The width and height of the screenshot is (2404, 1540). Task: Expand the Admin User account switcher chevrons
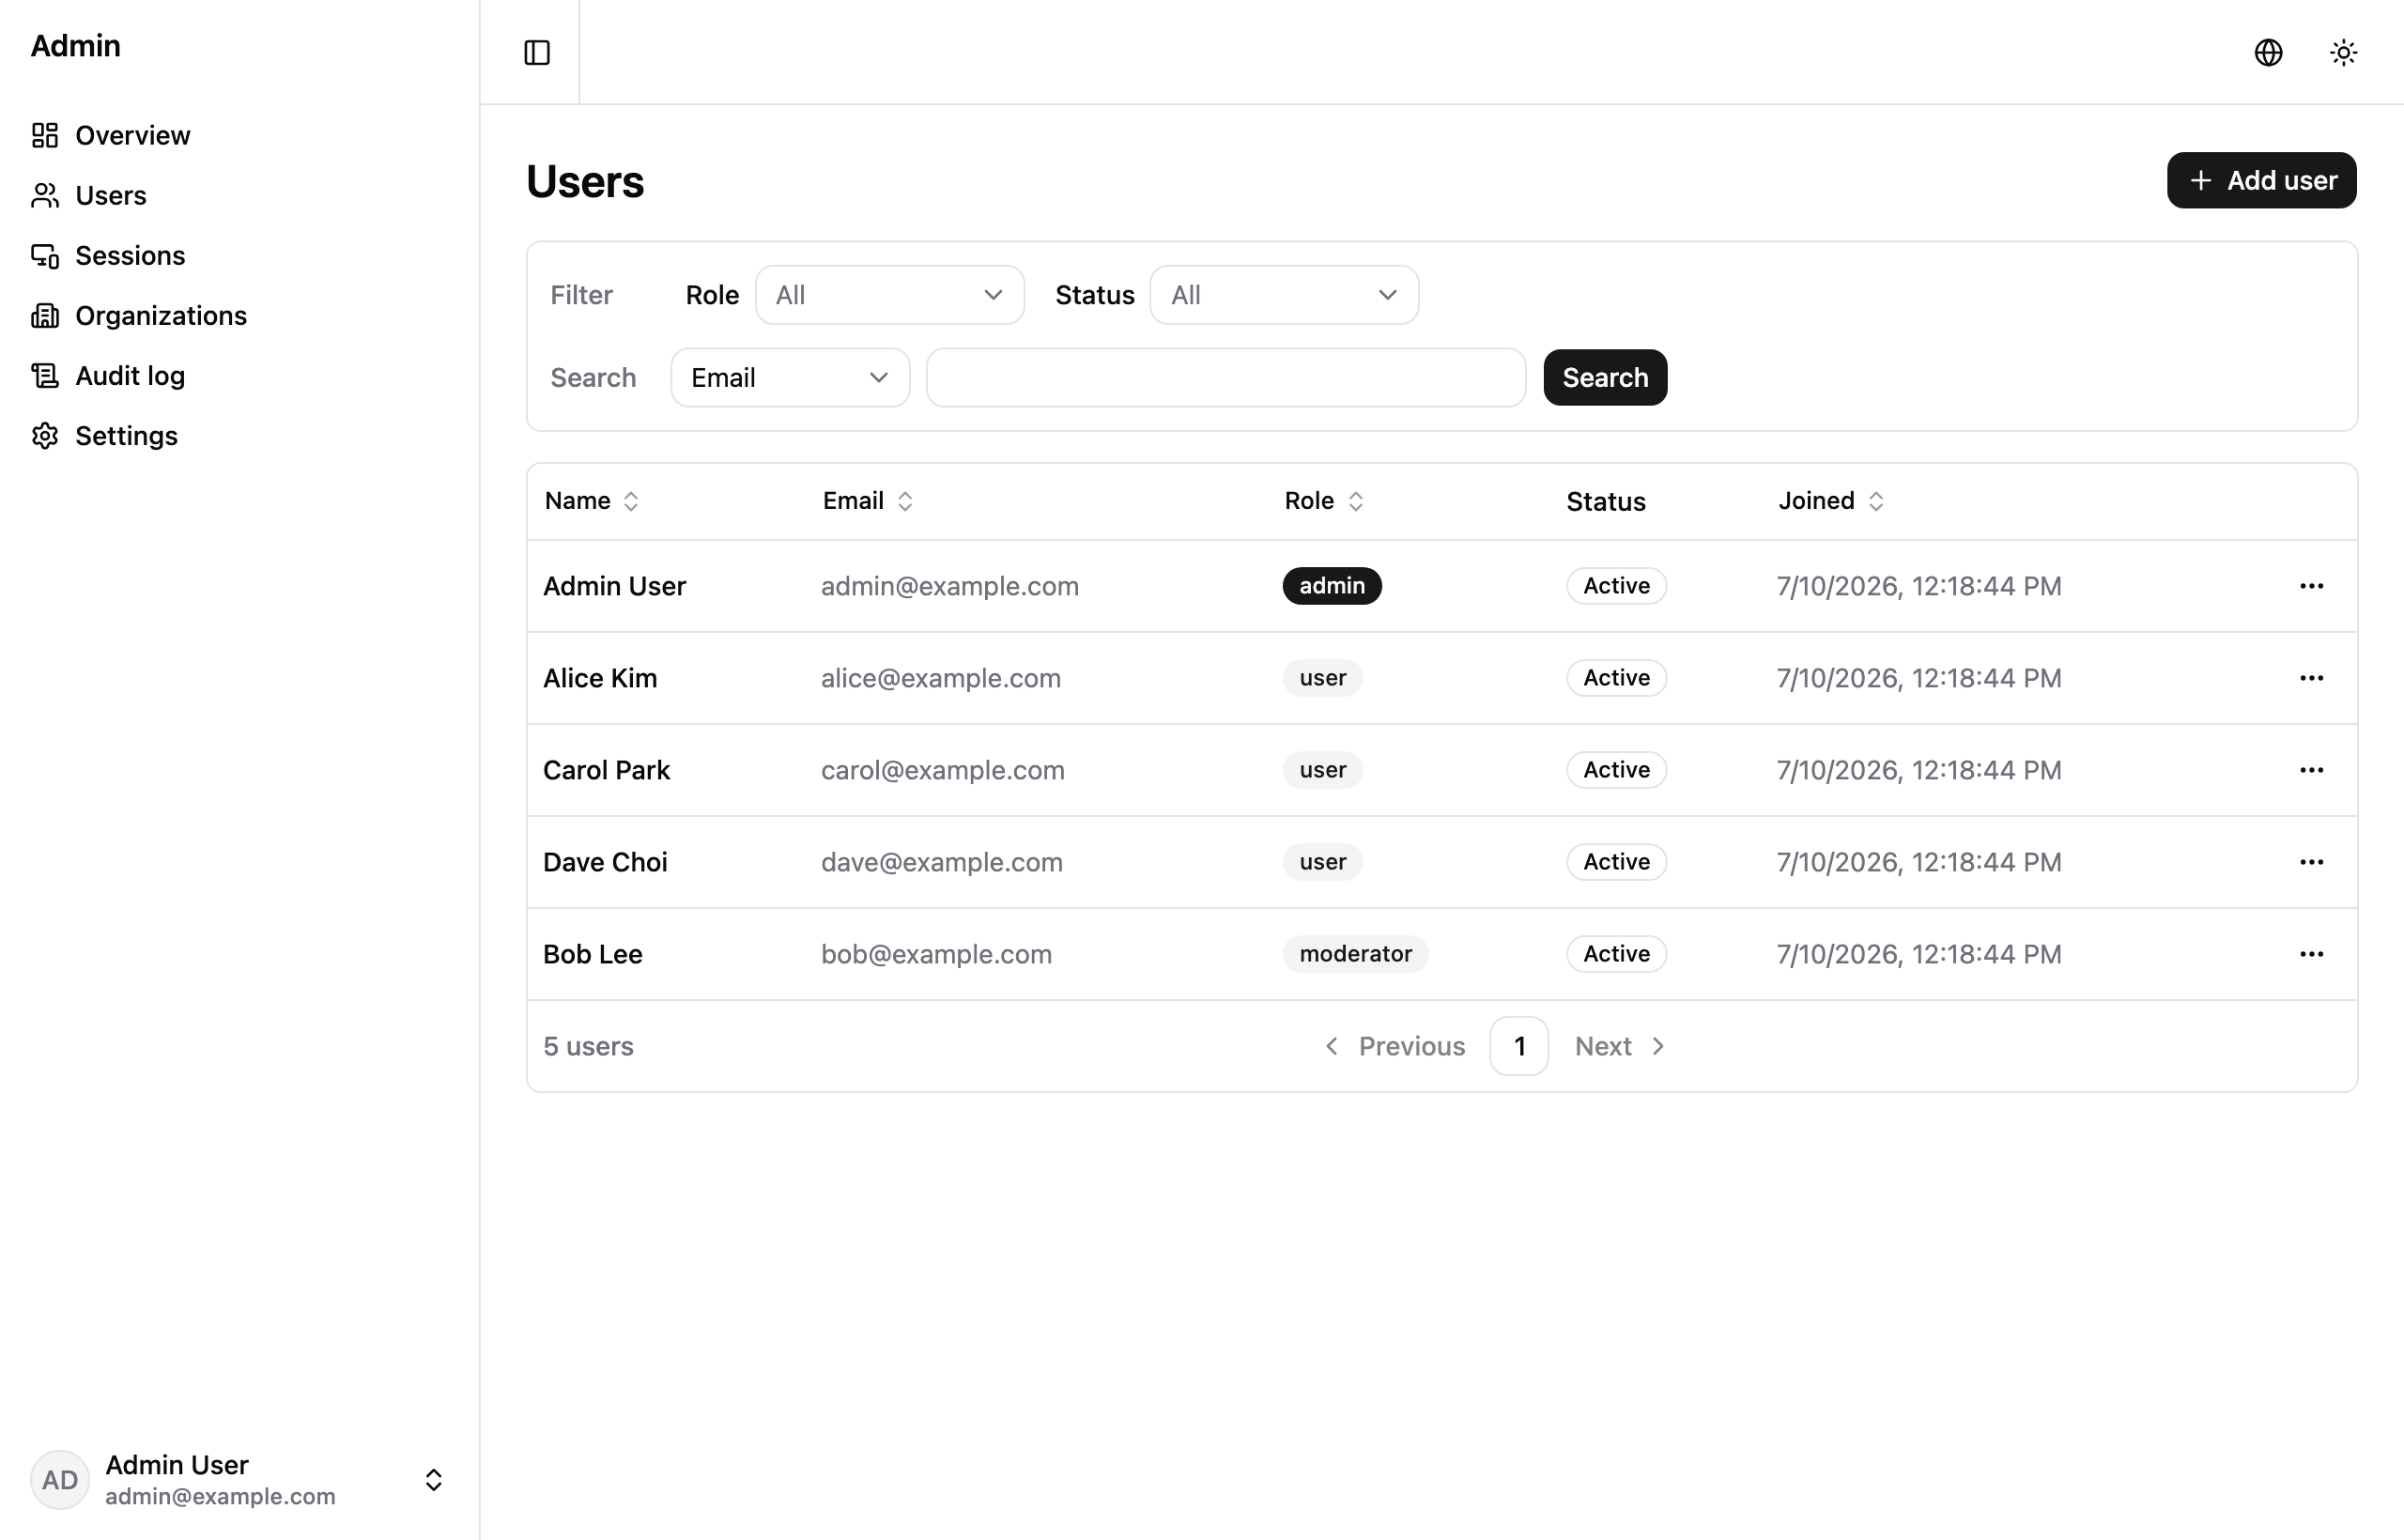click(433, 1480)
